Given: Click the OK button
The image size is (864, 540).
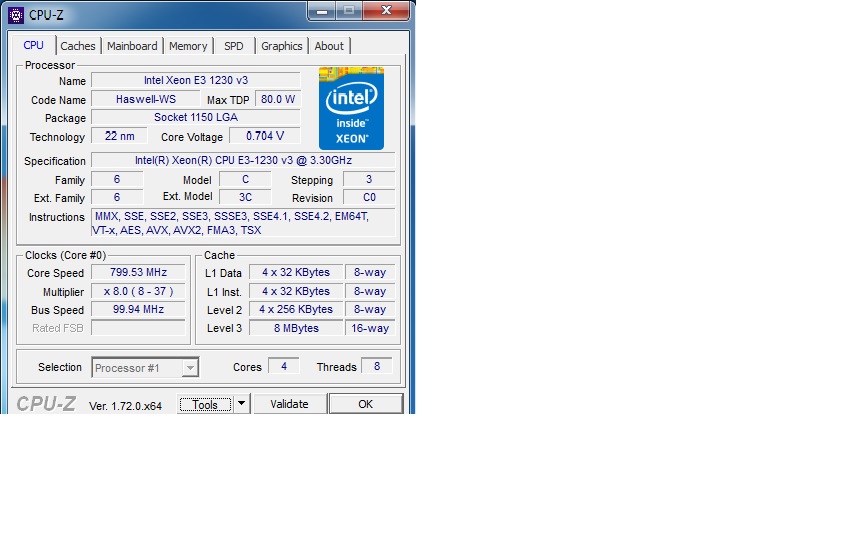Looking at the screenshot, I should 365,404.
